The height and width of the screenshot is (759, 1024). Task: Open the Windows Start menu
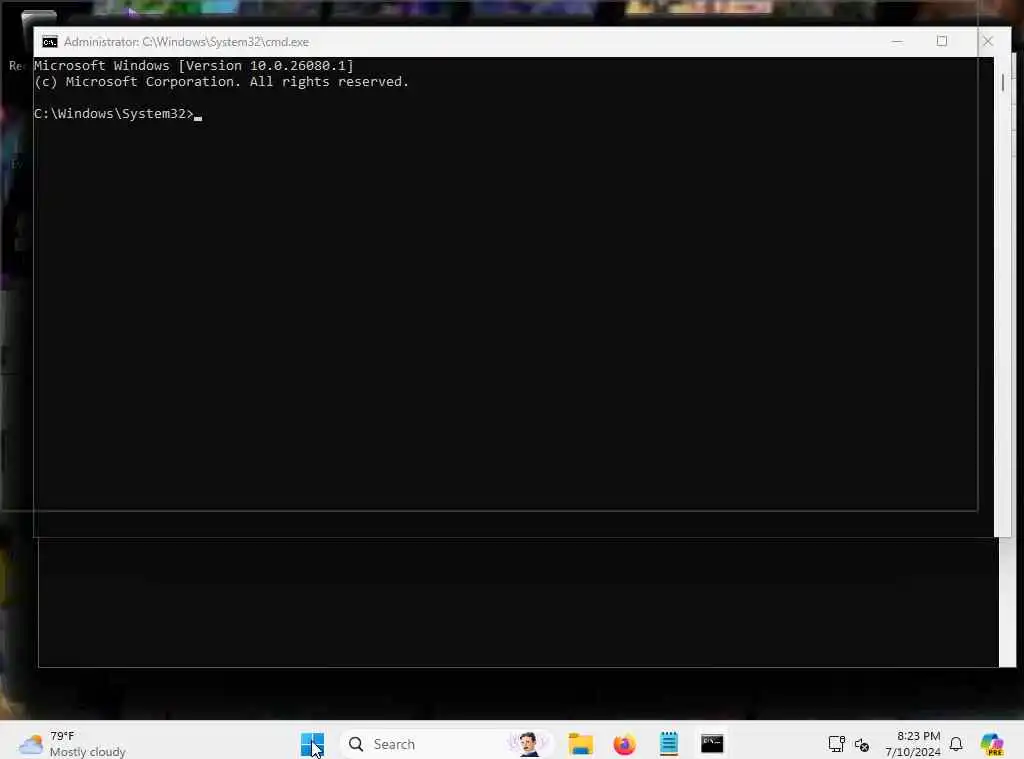312,744
